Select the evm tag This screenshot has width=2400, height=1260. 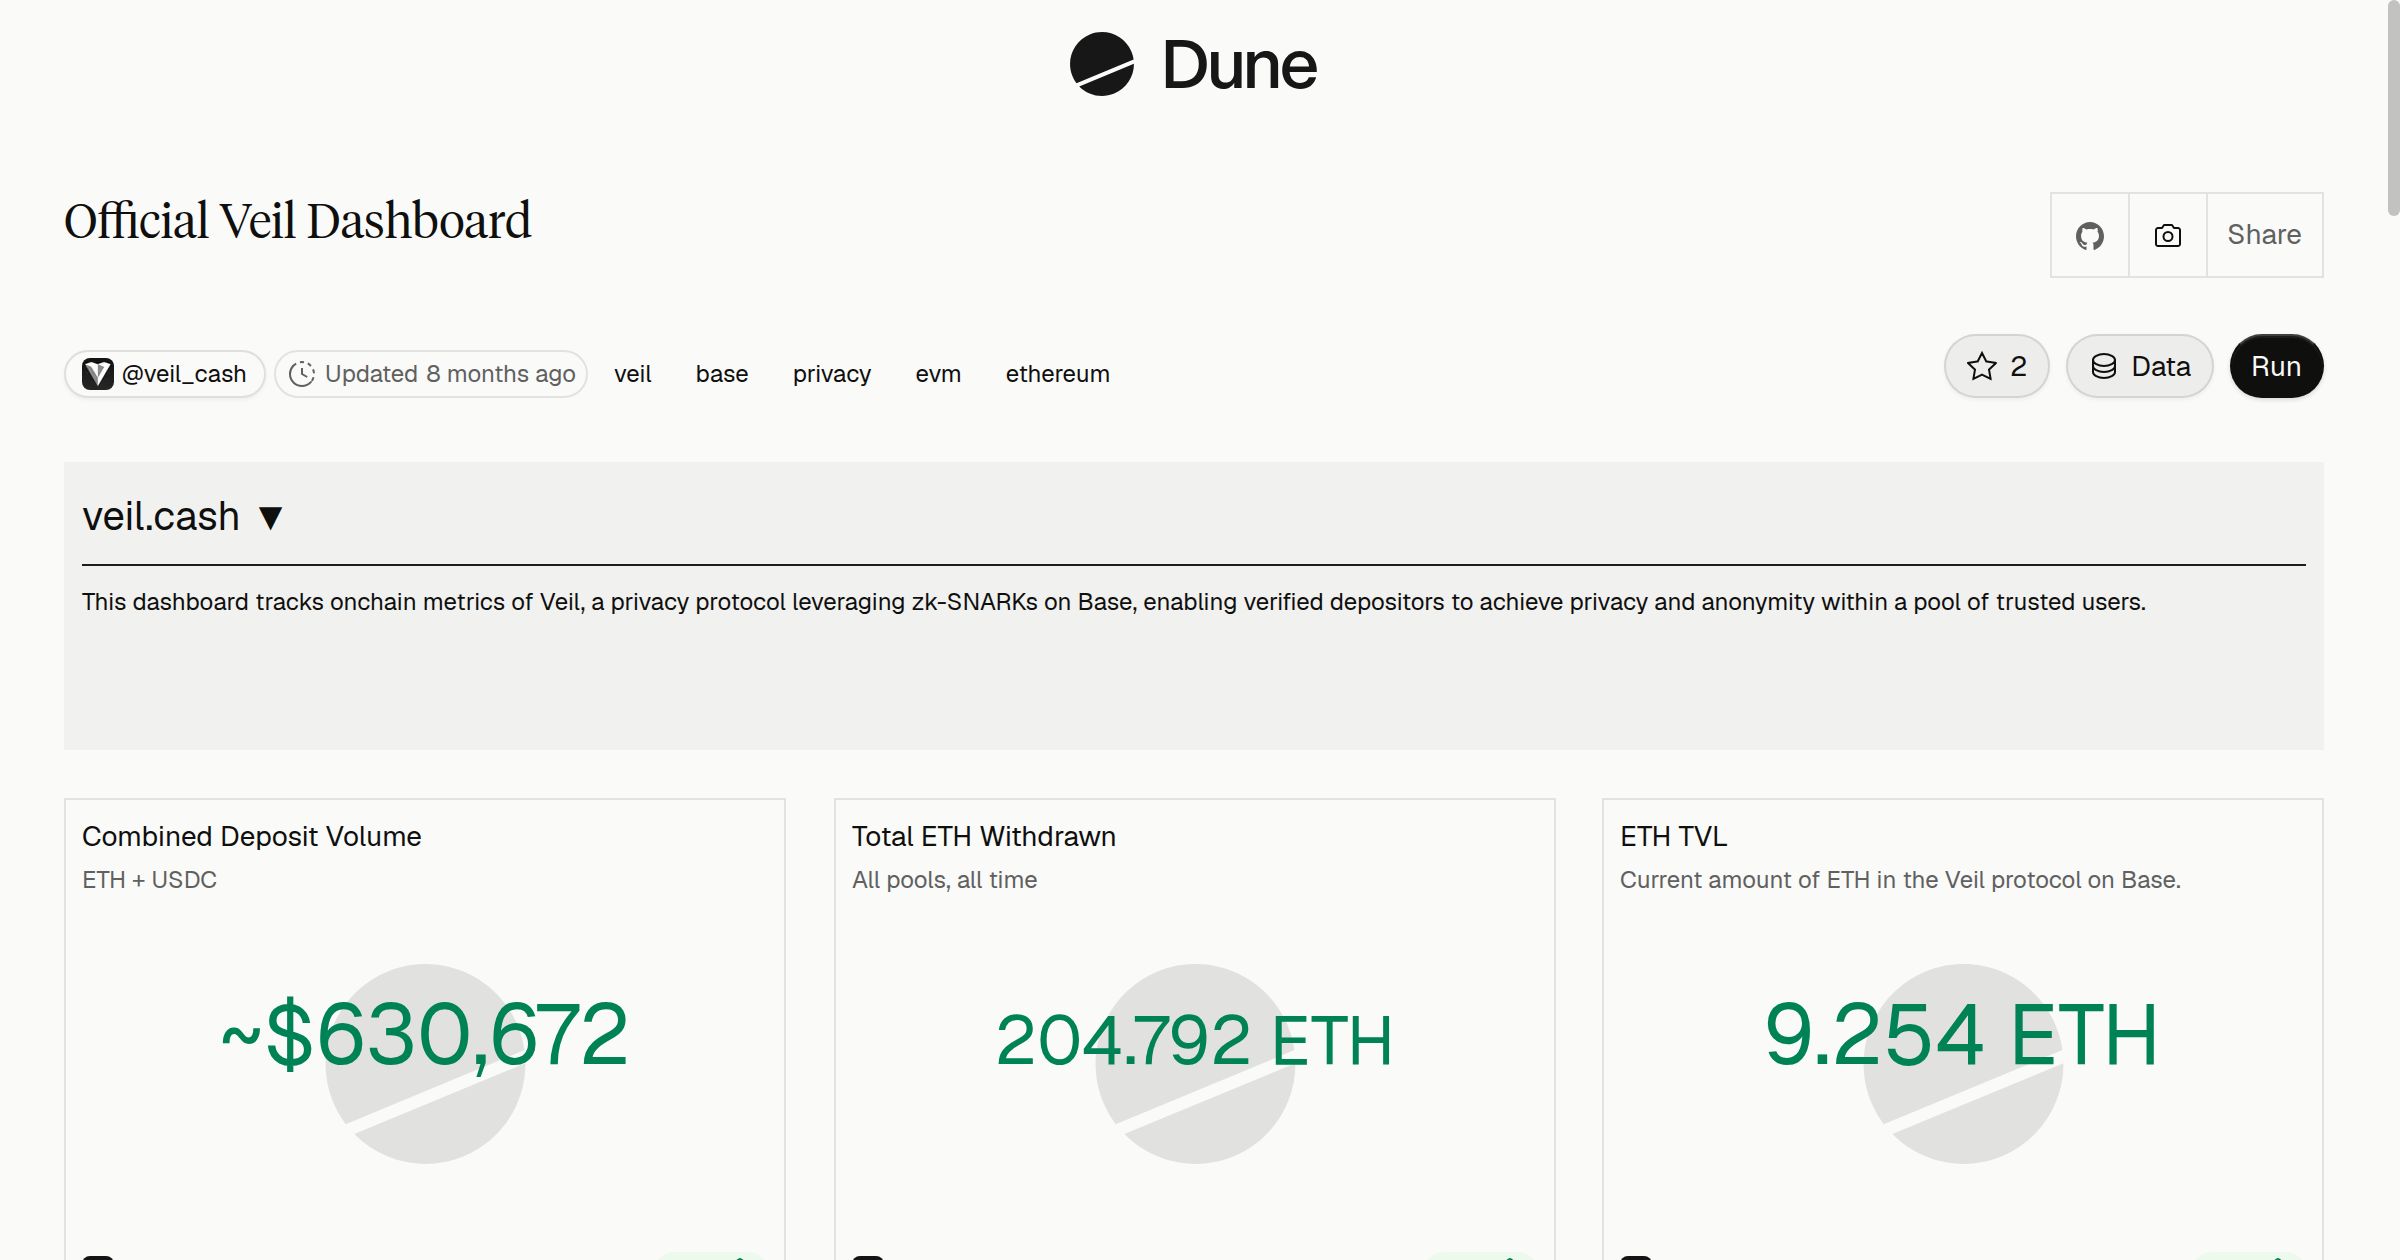938,374
